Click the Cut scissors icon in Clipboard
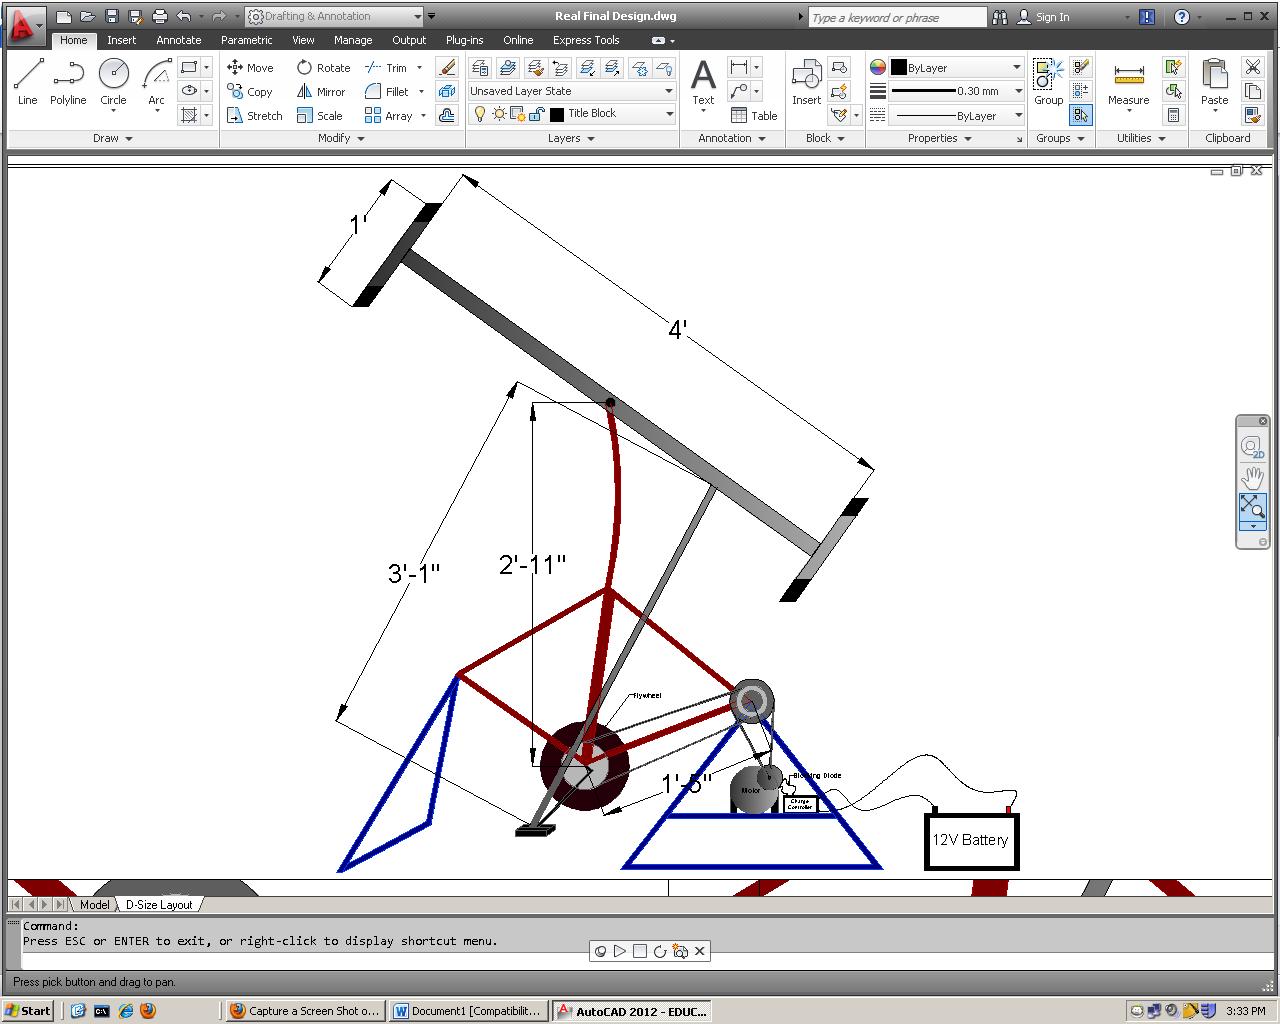The image size is (1280, 1024). 1252,67
